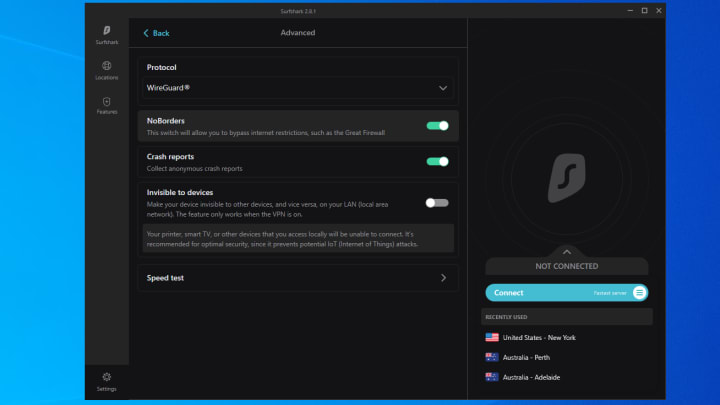Click the United States flag icon

point(492,338)
